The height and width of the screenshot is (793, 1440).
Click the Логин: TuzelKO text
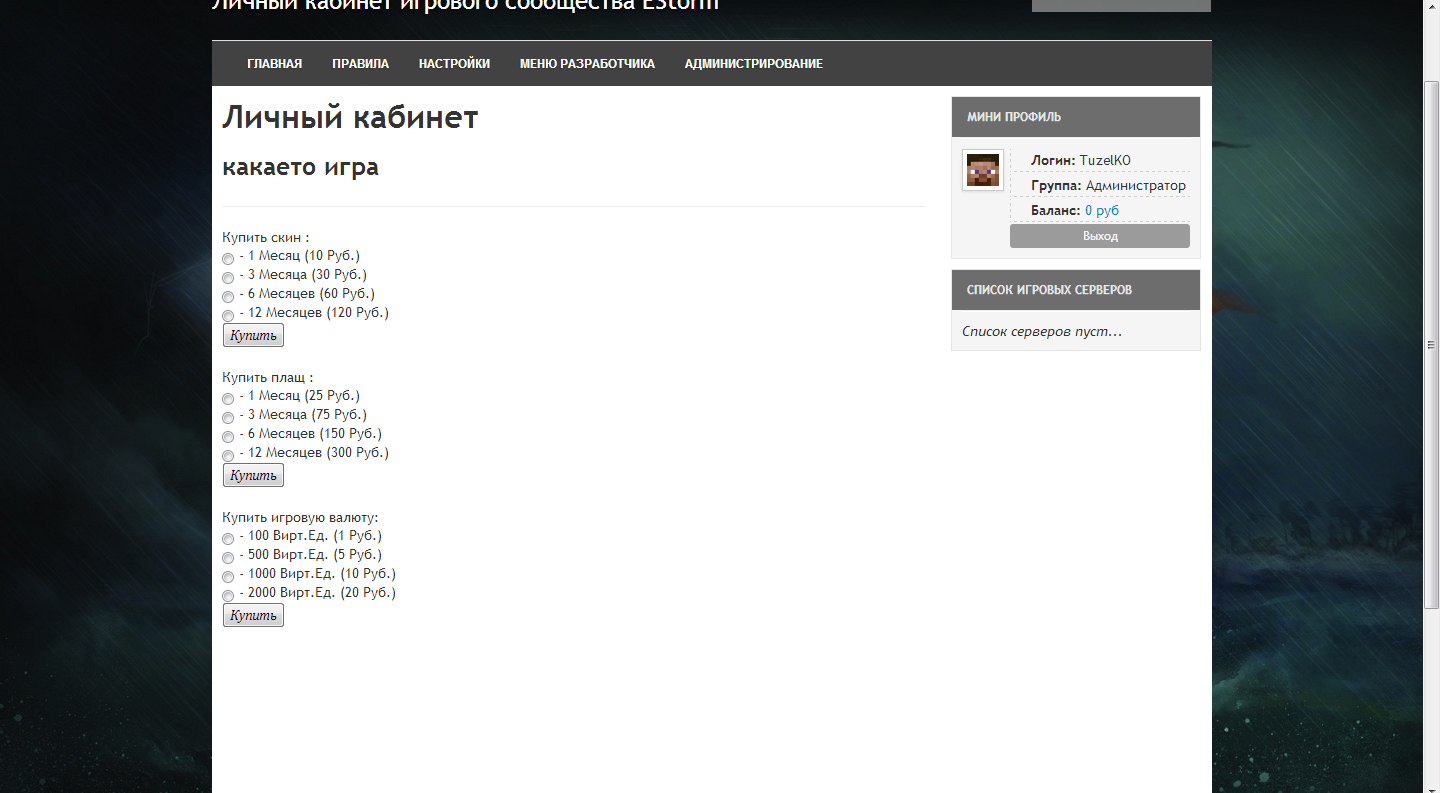point(1081,161)
